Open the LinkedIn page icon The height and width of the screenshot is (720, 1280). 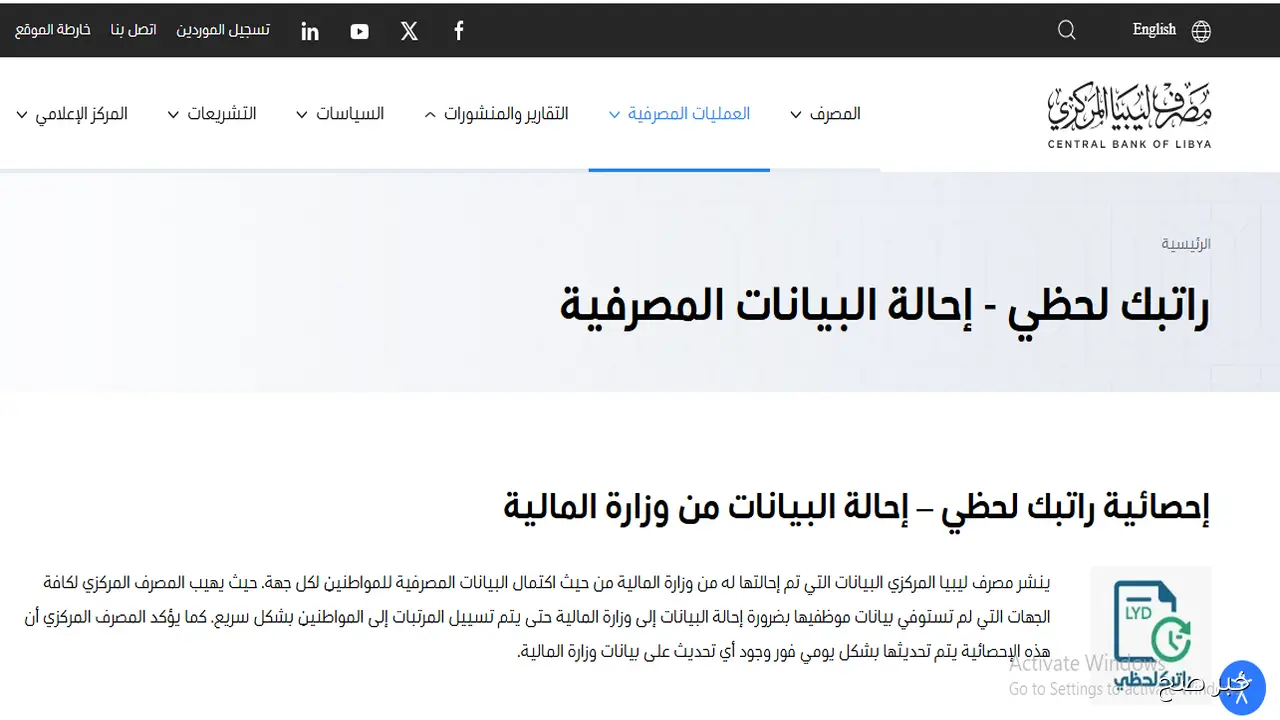[x=309, y=30]
